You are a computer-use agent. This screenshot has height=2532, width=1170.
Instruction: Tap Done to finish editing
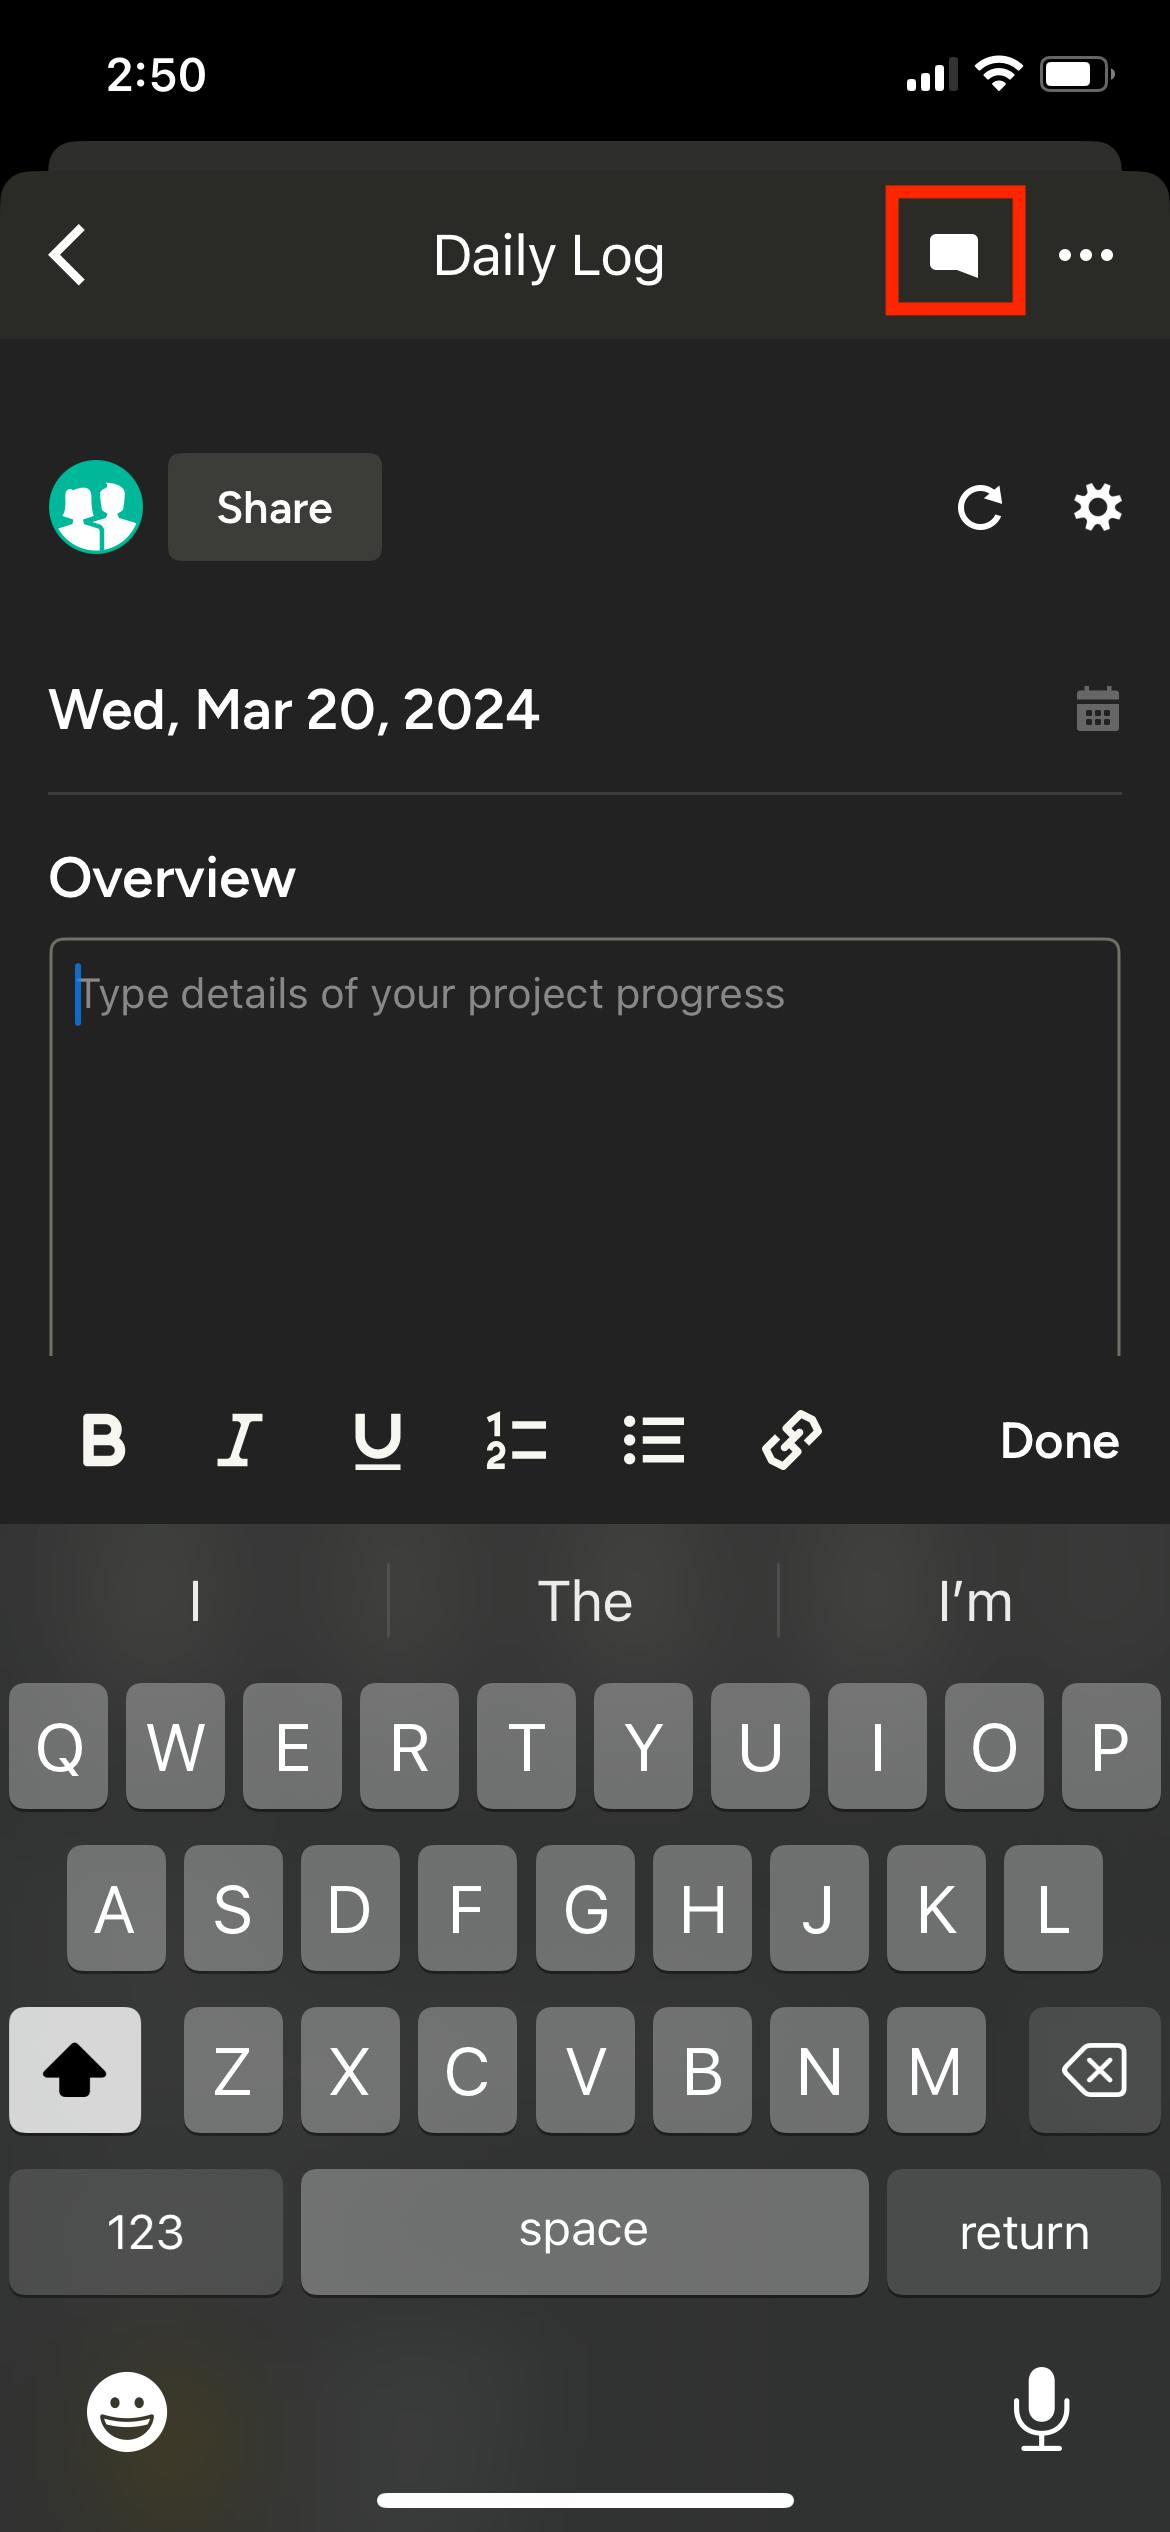[1059, 1441]
